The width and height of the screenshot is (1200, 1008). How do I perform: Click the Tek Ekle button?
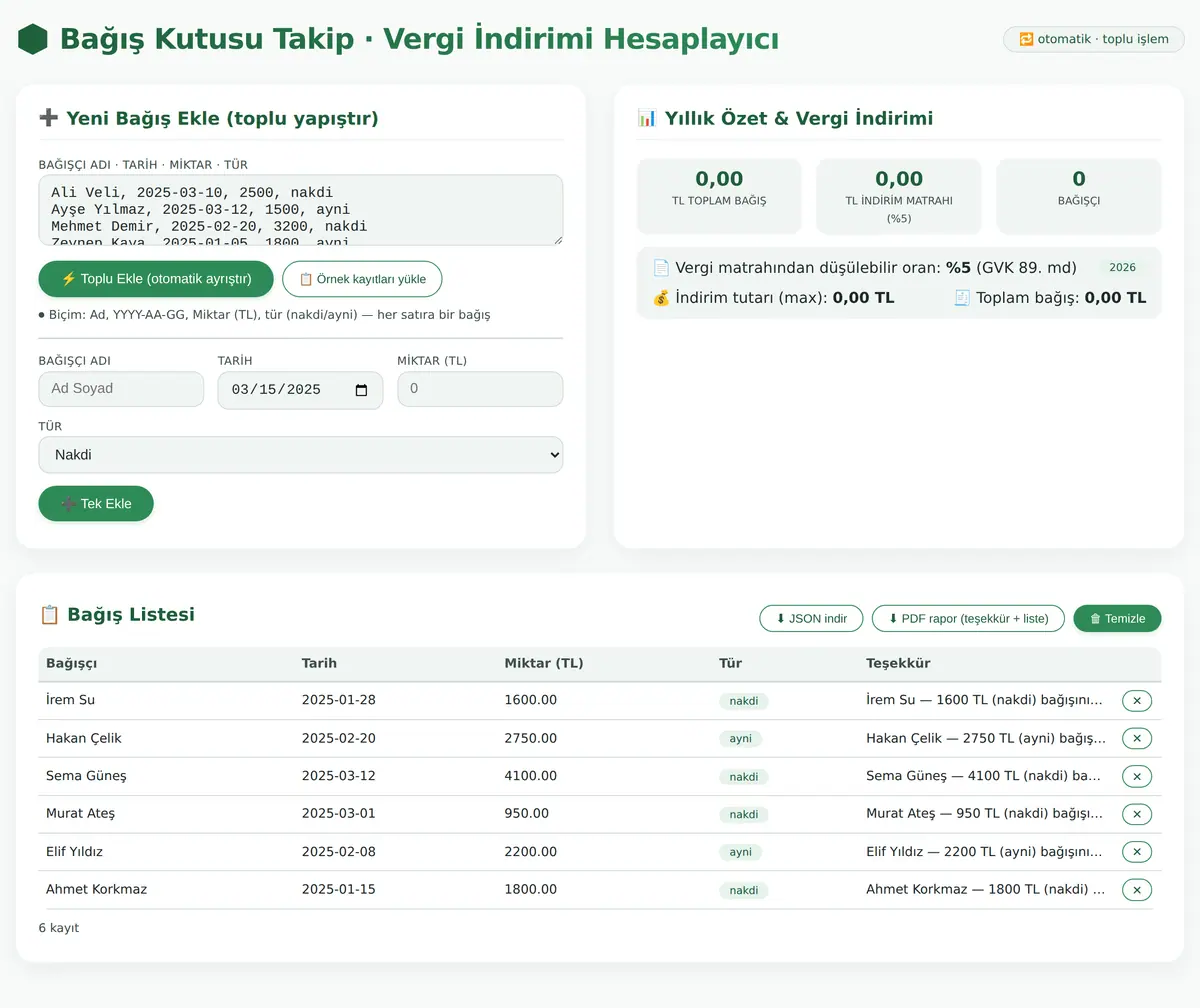[x=96, y=504]
